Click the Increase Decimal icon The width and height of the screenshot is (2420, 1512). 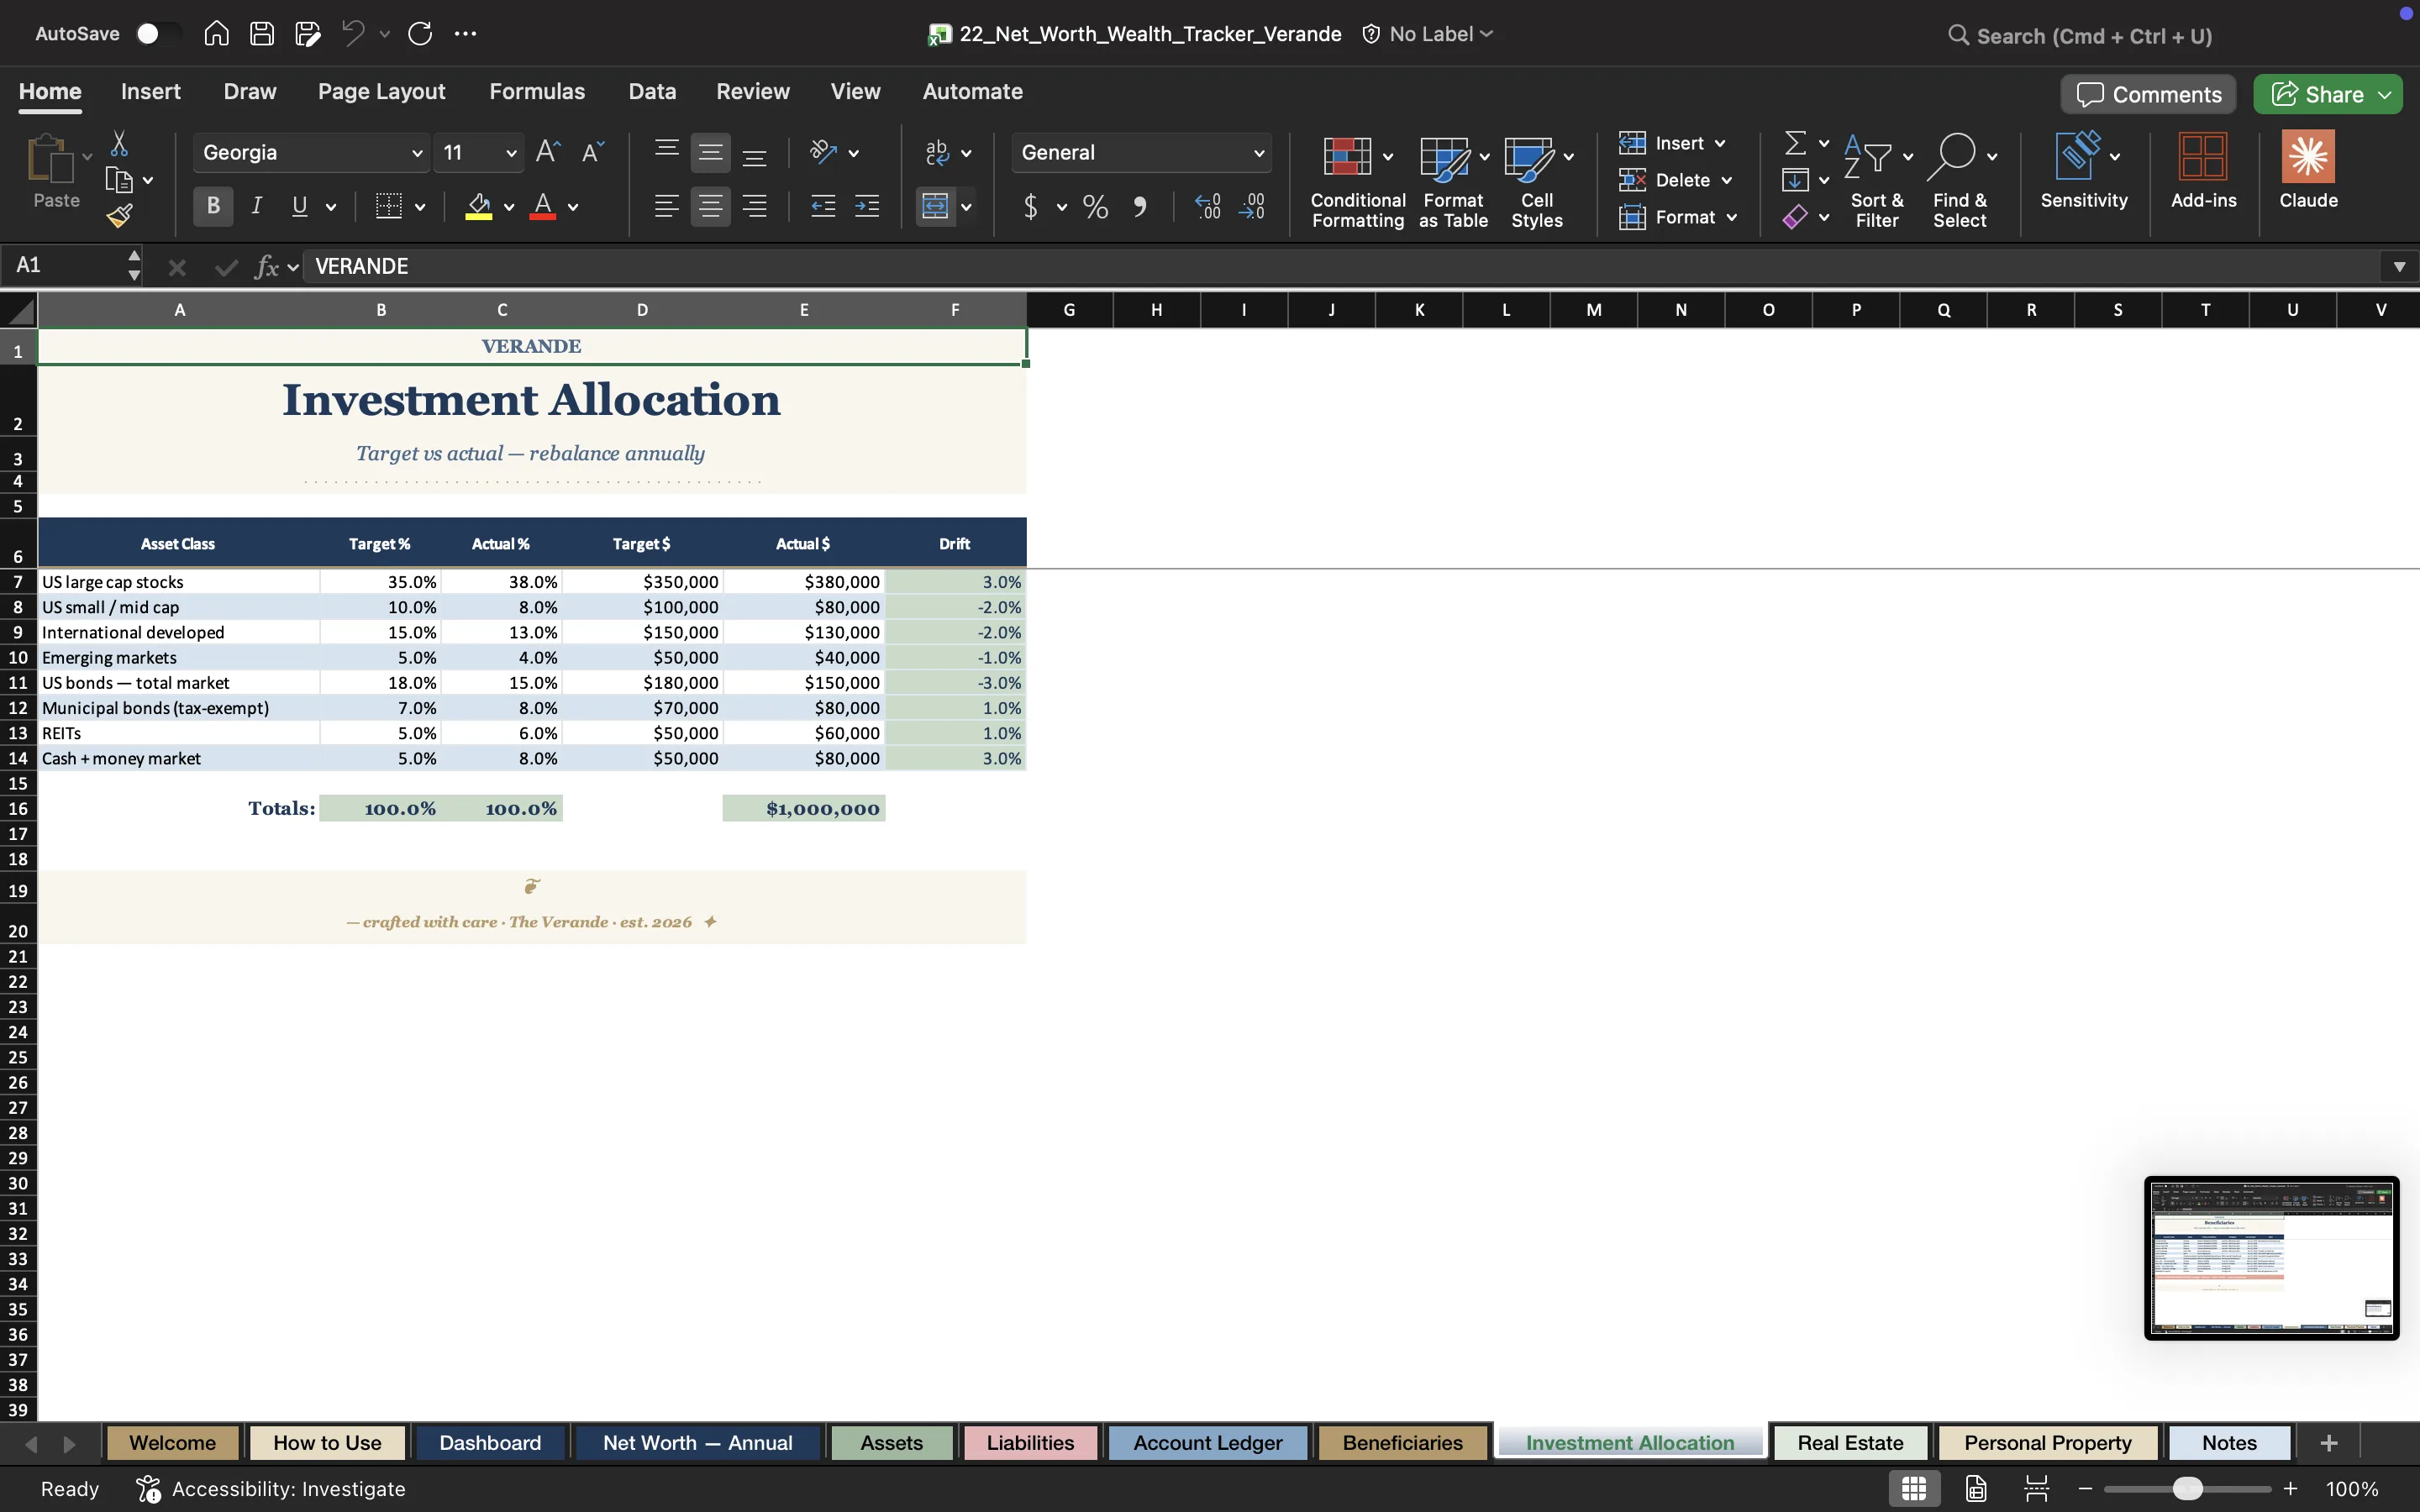coord(1208,207)
